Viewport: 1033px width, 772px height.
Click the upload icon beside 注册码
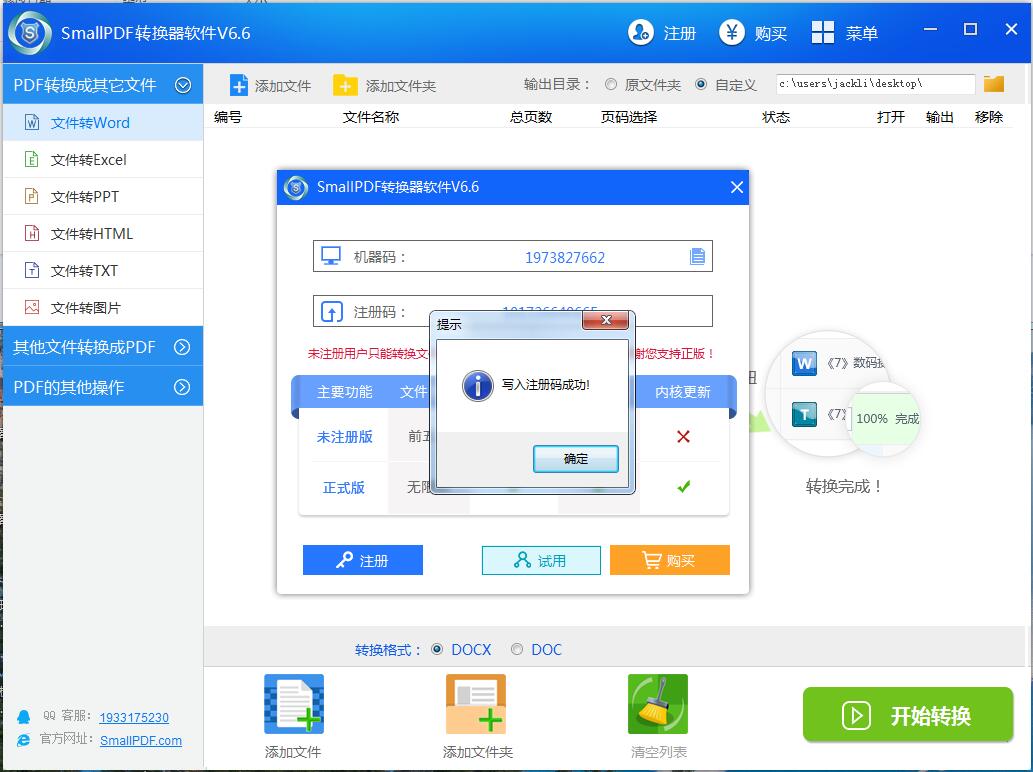coord(331,311)
